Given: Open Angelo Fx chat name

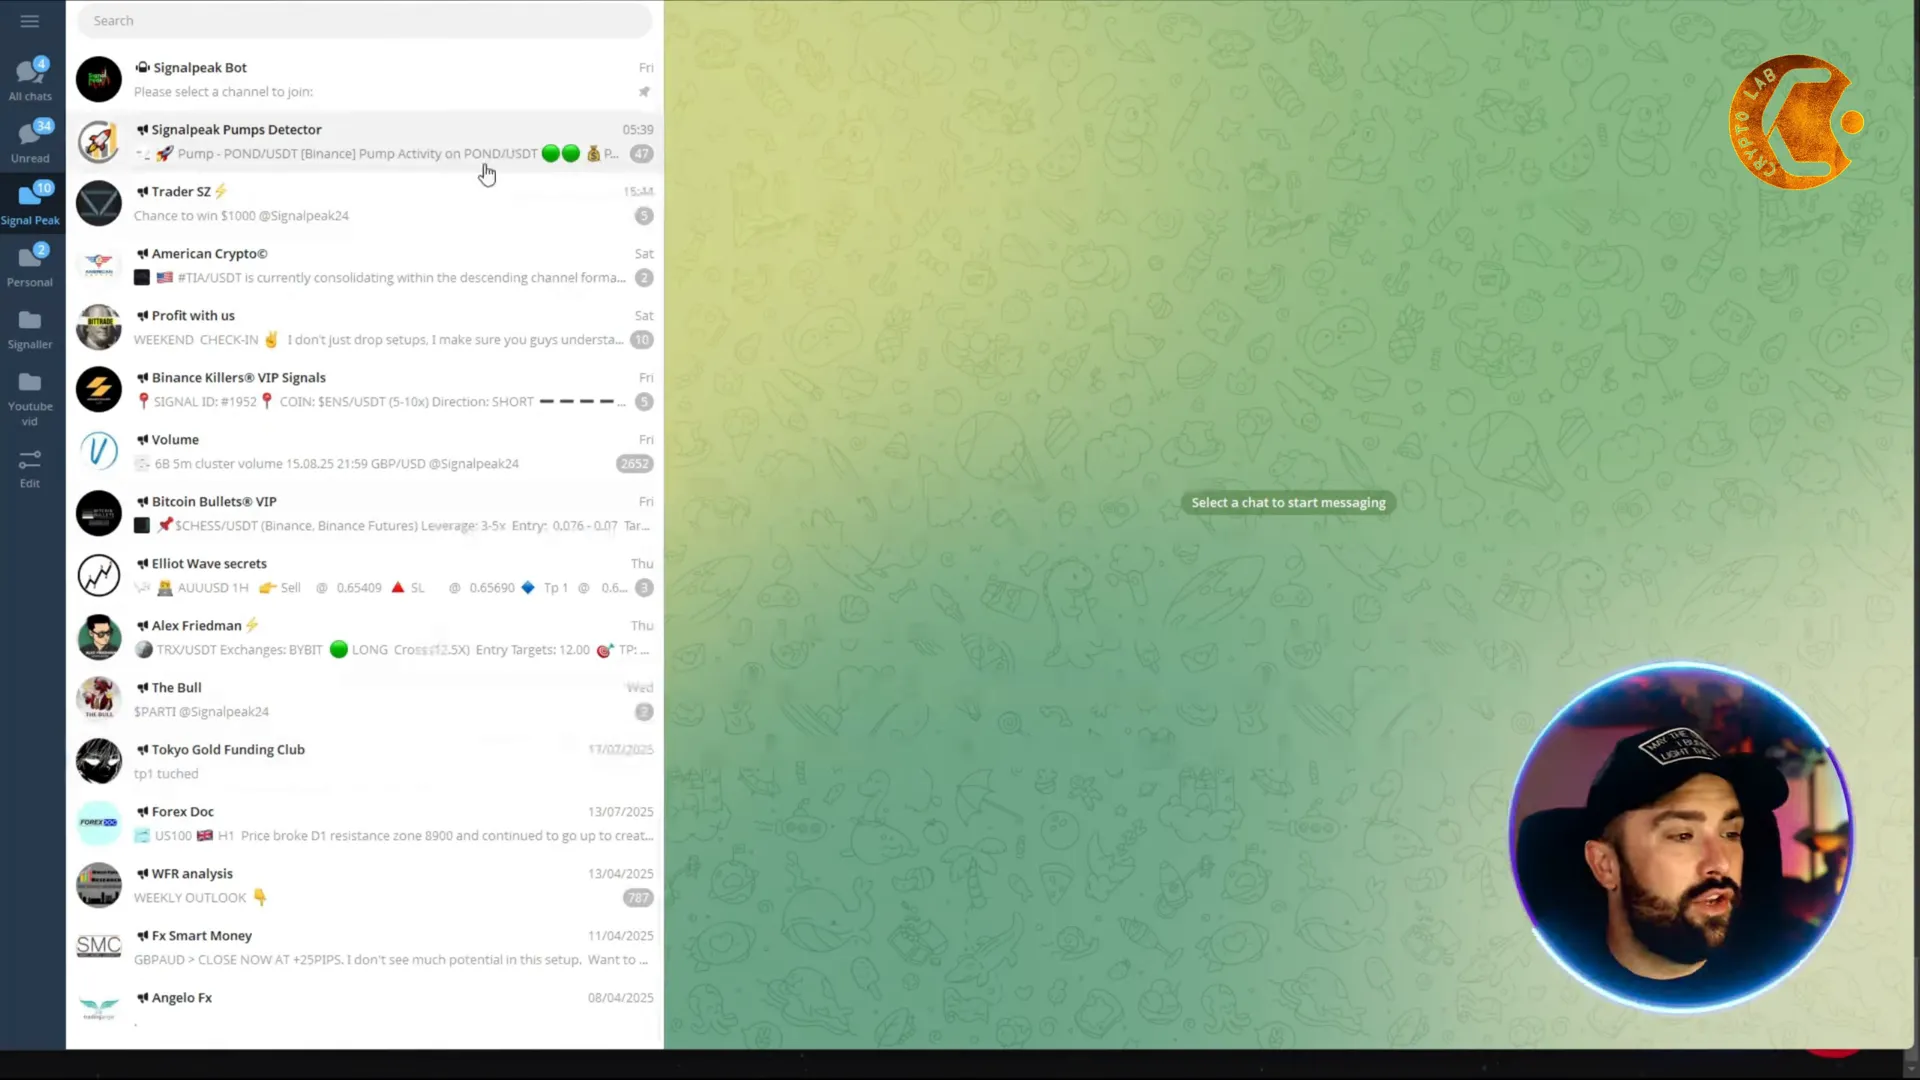Looking at the screenshot, I should tap(181, 998).
